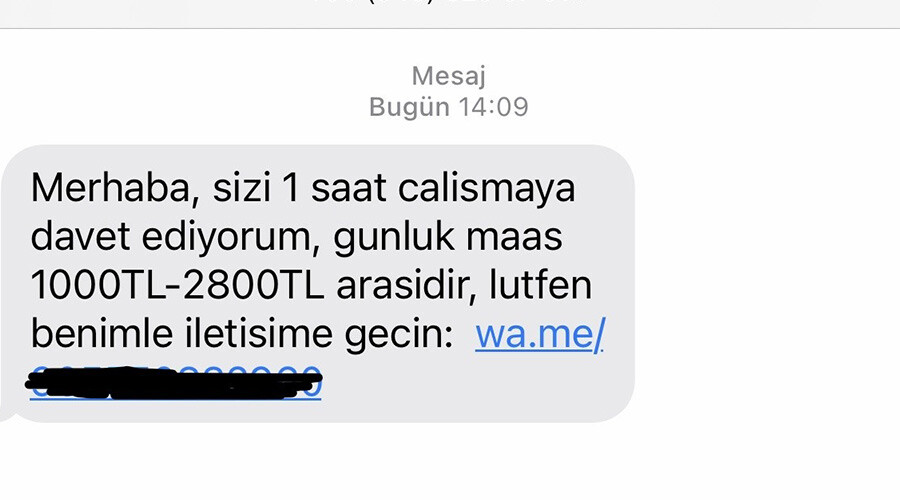Tap the "Mesaj" label above the timestamp
900x500 pixels.
(x=449, y=76)
